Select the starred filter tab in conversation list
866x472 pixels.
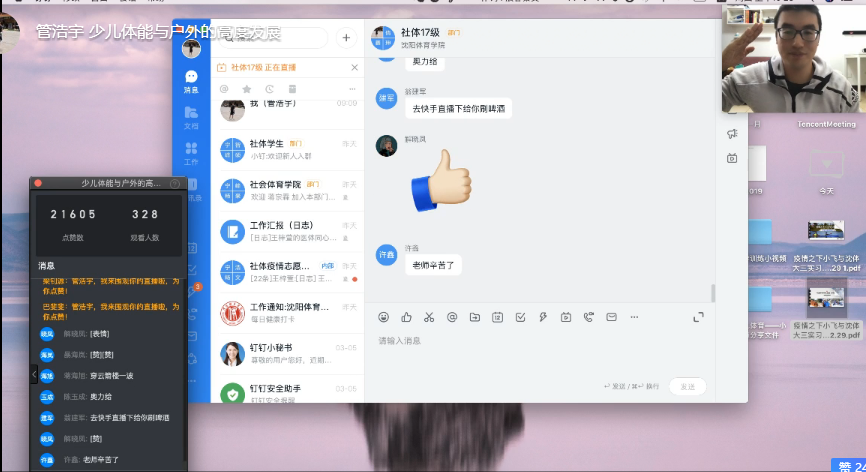pos(246,89)
